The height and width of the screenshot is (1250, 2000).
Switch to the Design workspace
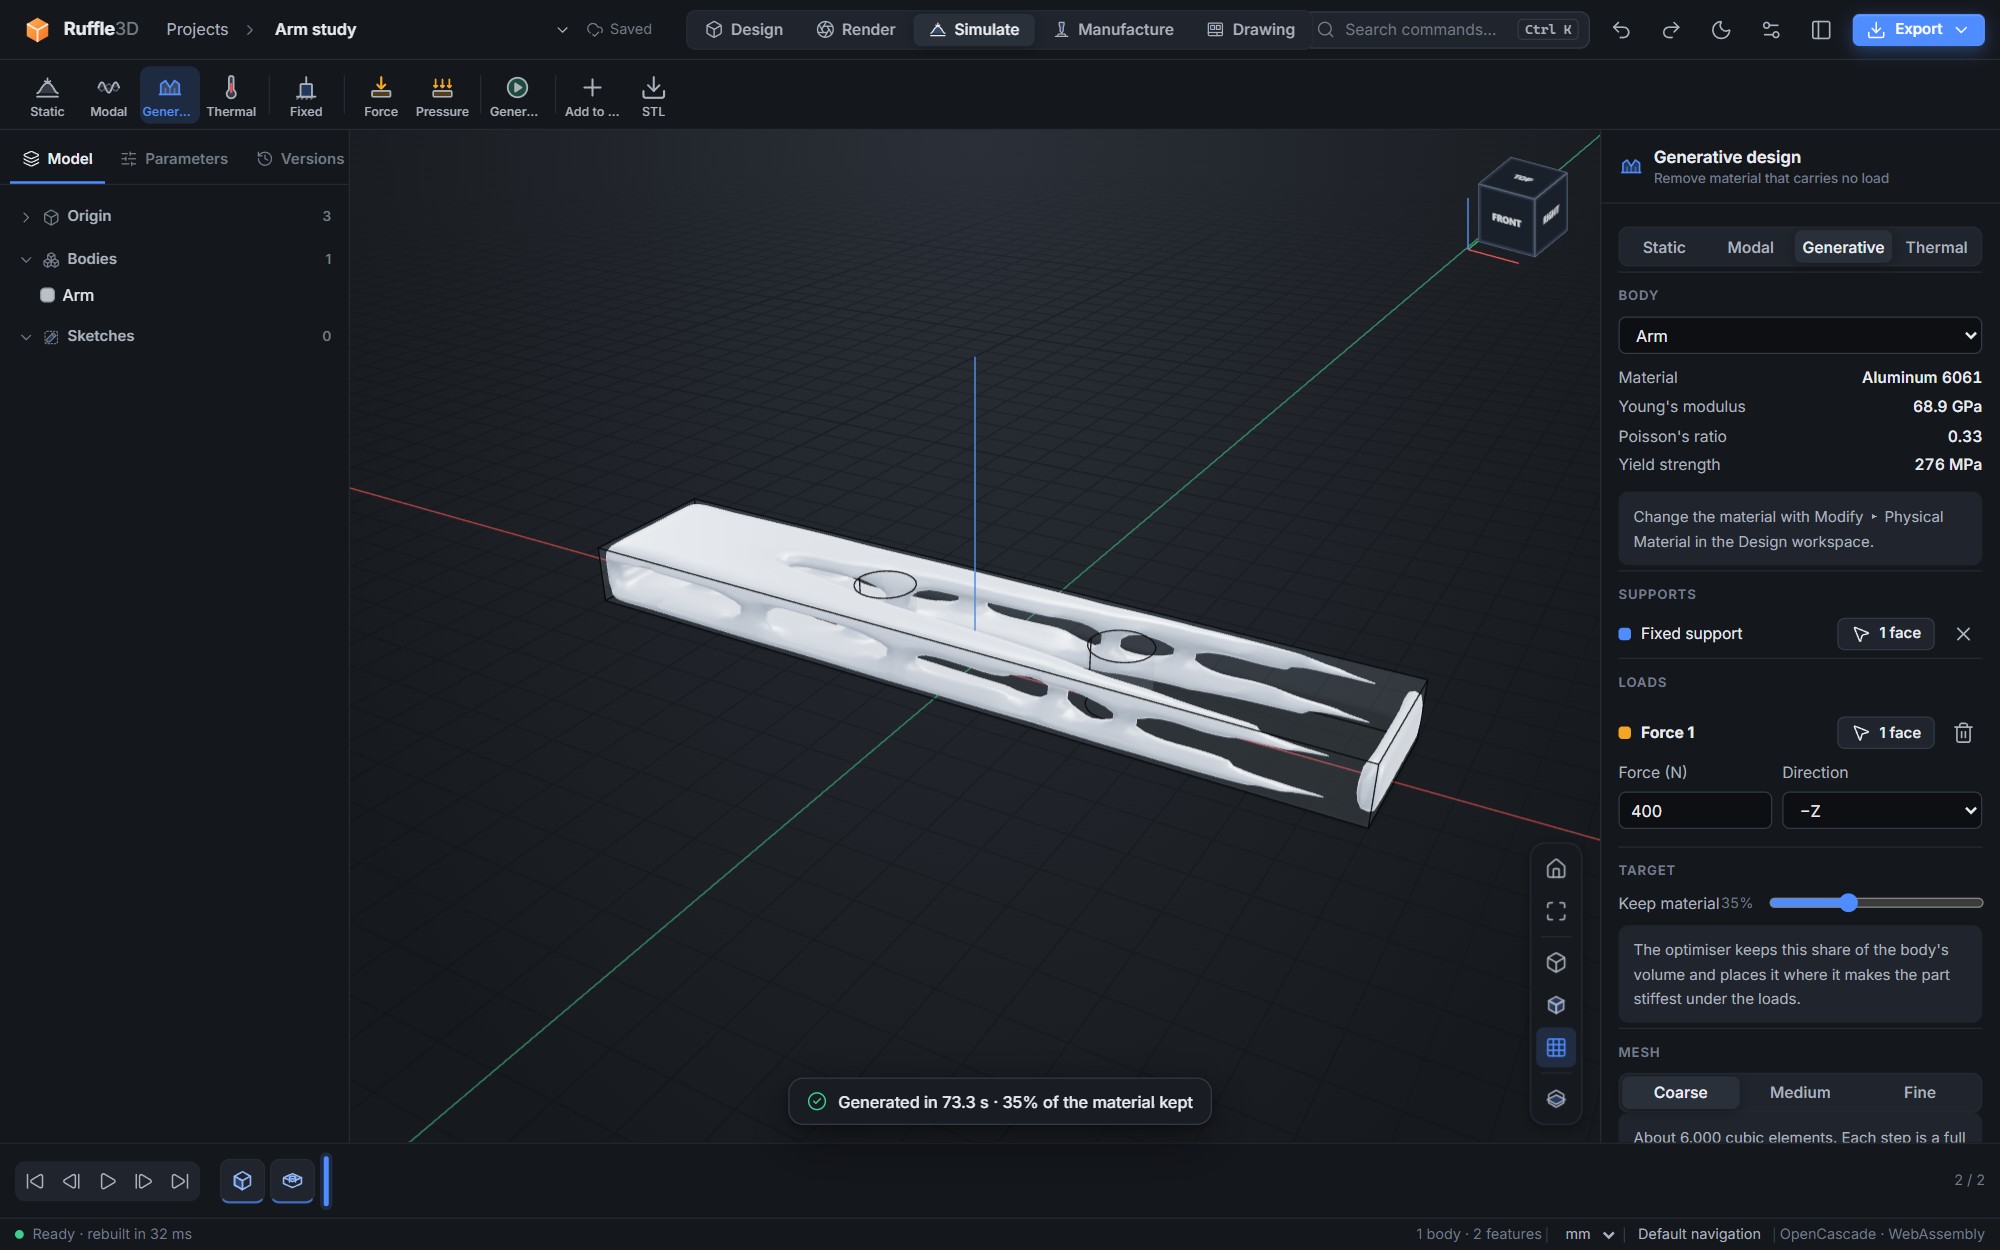[744, 30]
